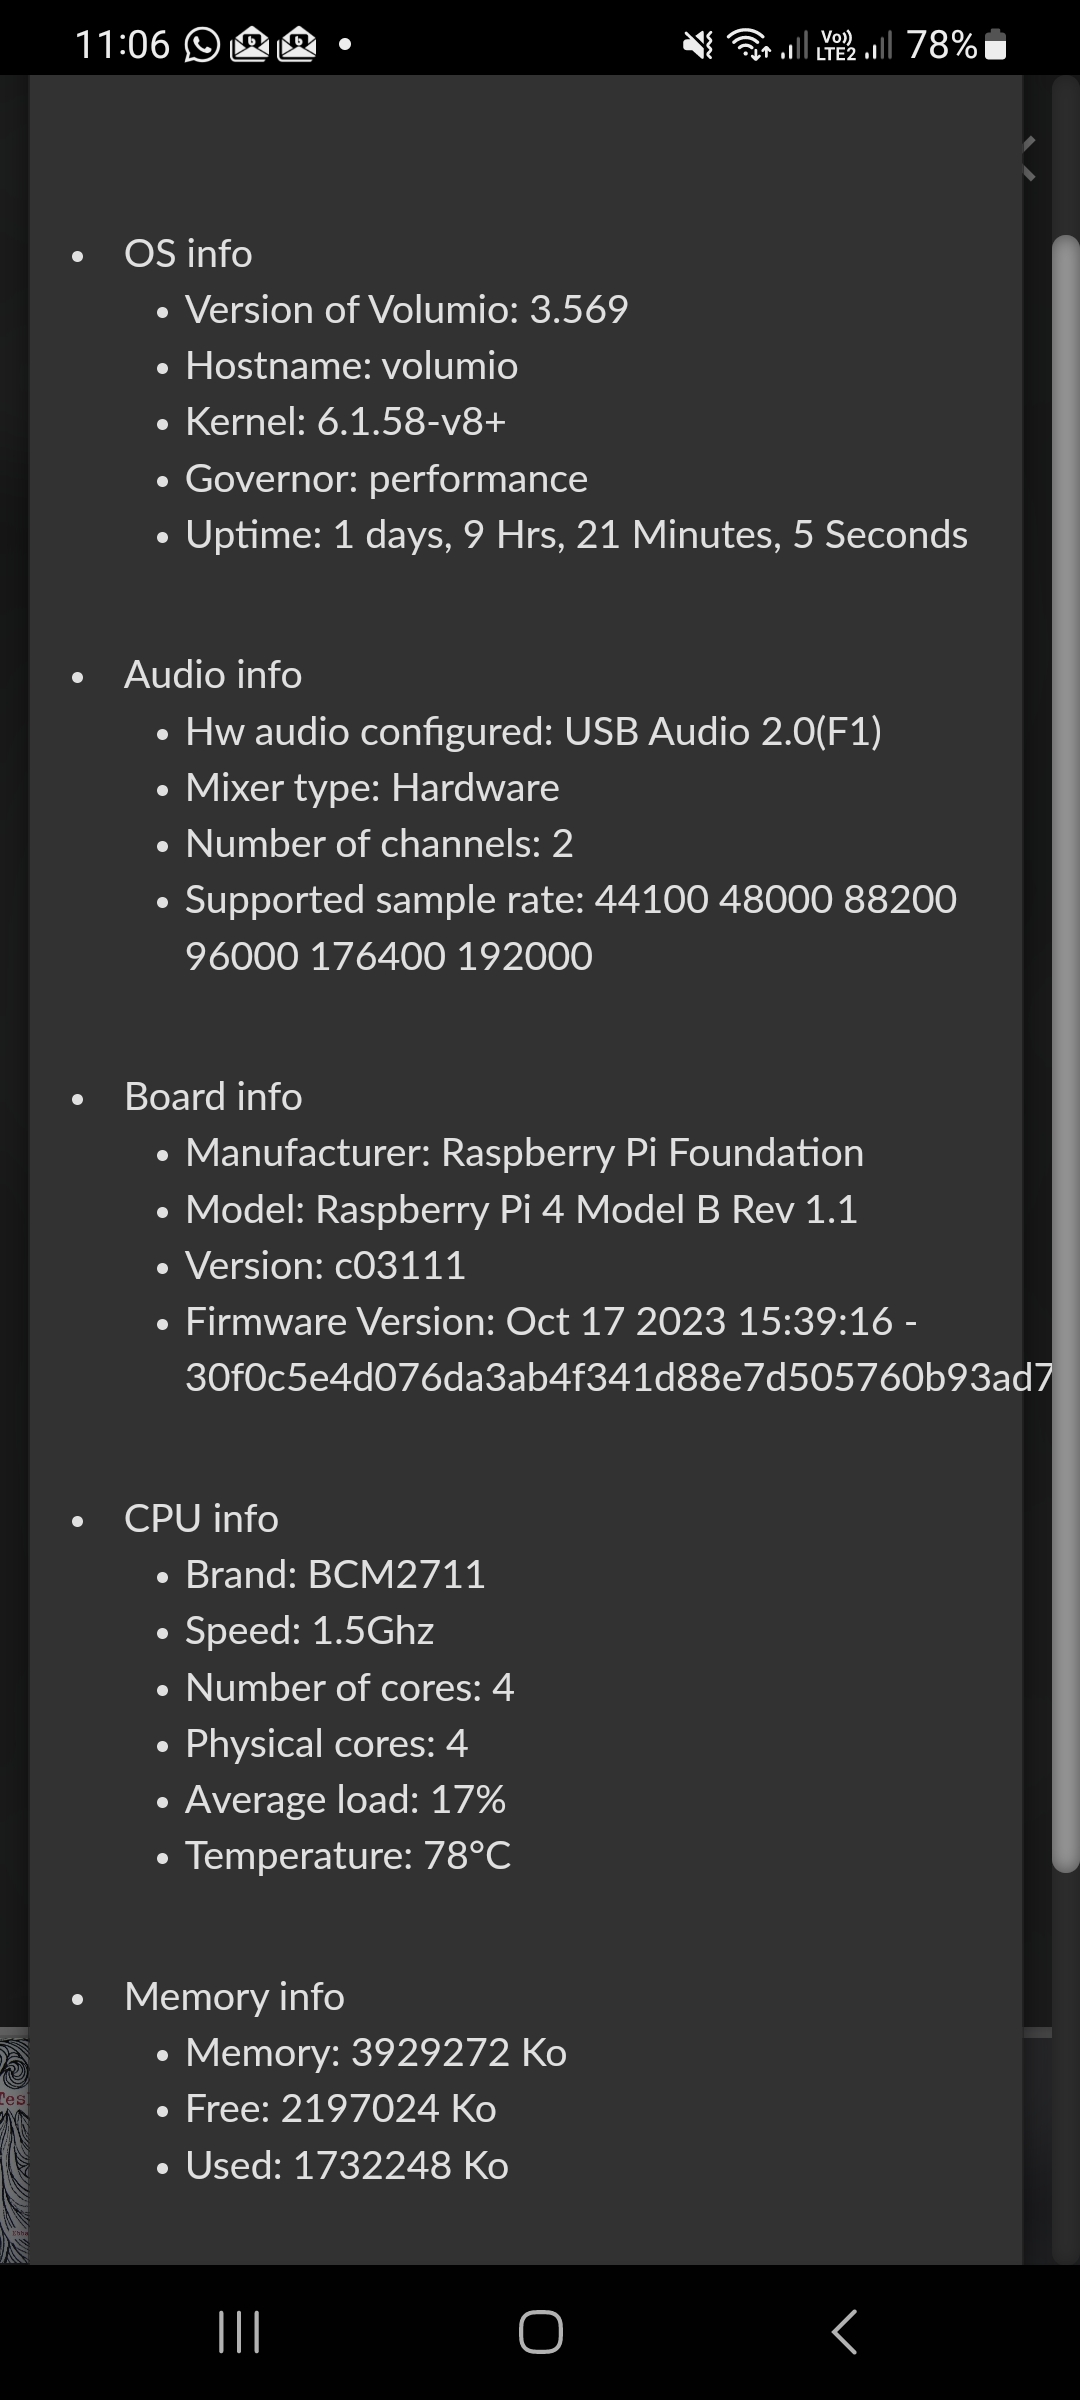Tap the album art thumbnail behind dialog
Image resolution: width=1080 pixels, height=2400 pixels.
click(x=14, y=2148)
